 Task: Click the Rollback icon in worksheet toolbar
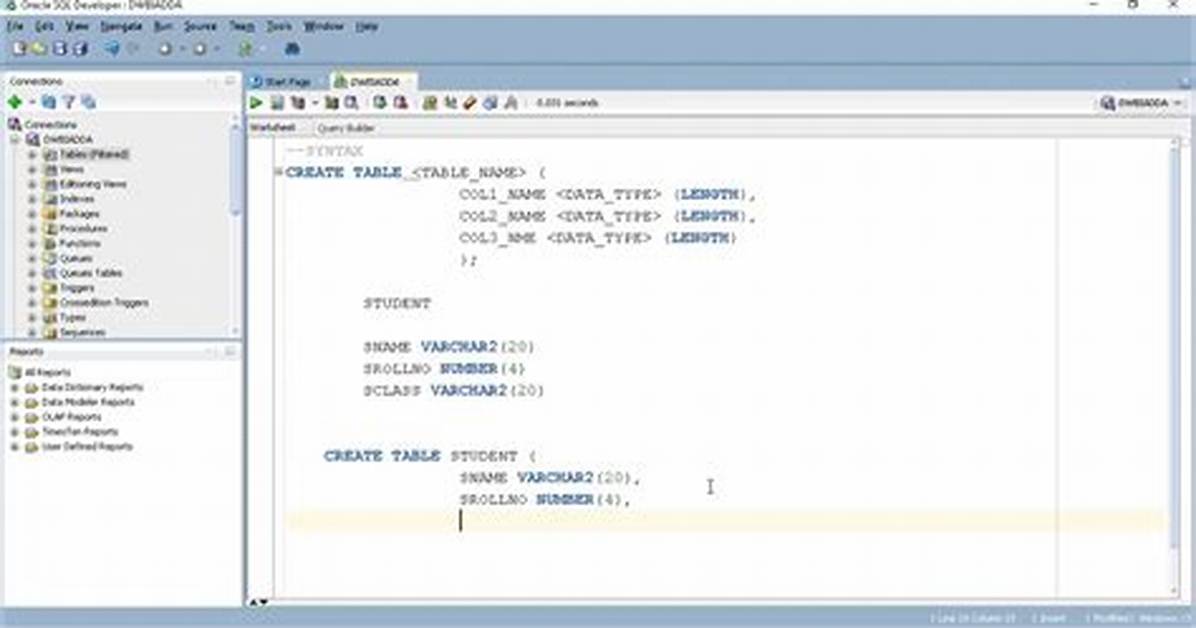(400, 103)
